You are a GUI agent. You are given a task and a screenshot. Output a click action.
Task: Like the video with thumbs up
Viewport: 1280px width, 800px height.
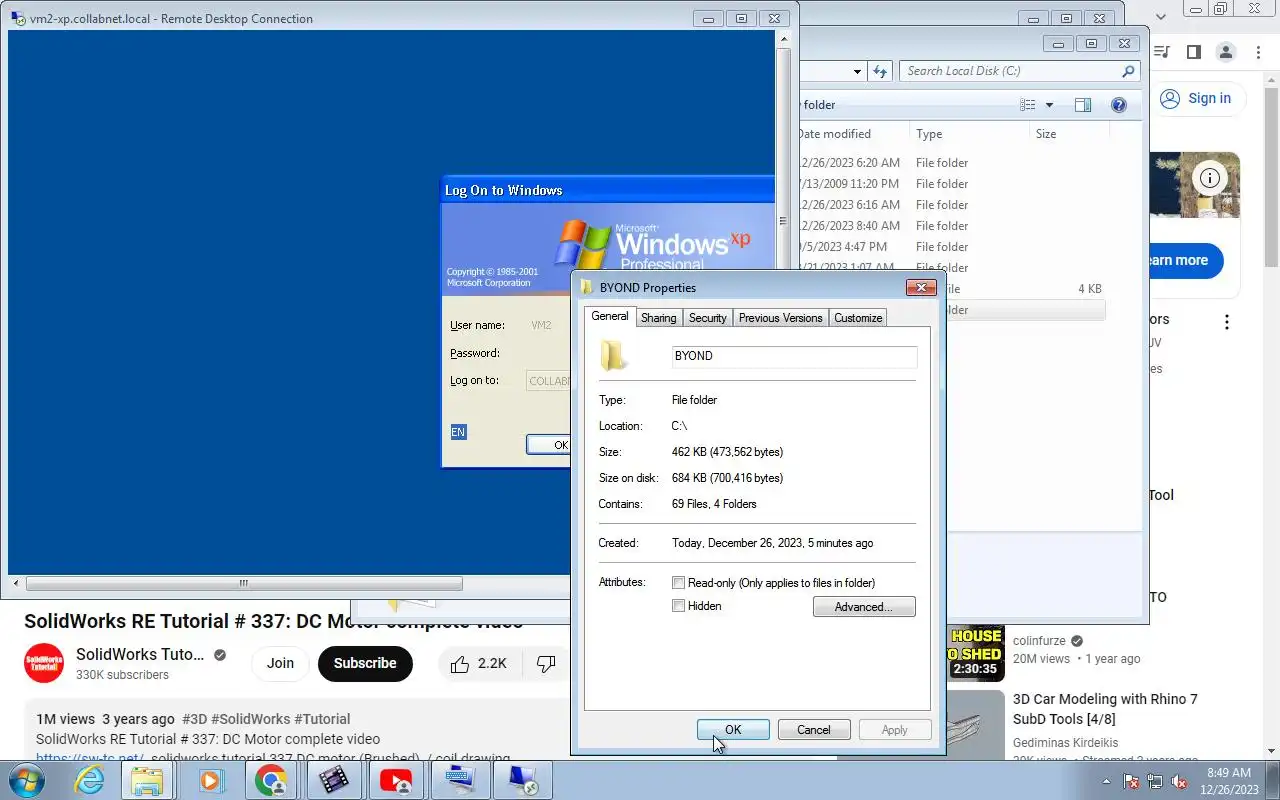479,664
